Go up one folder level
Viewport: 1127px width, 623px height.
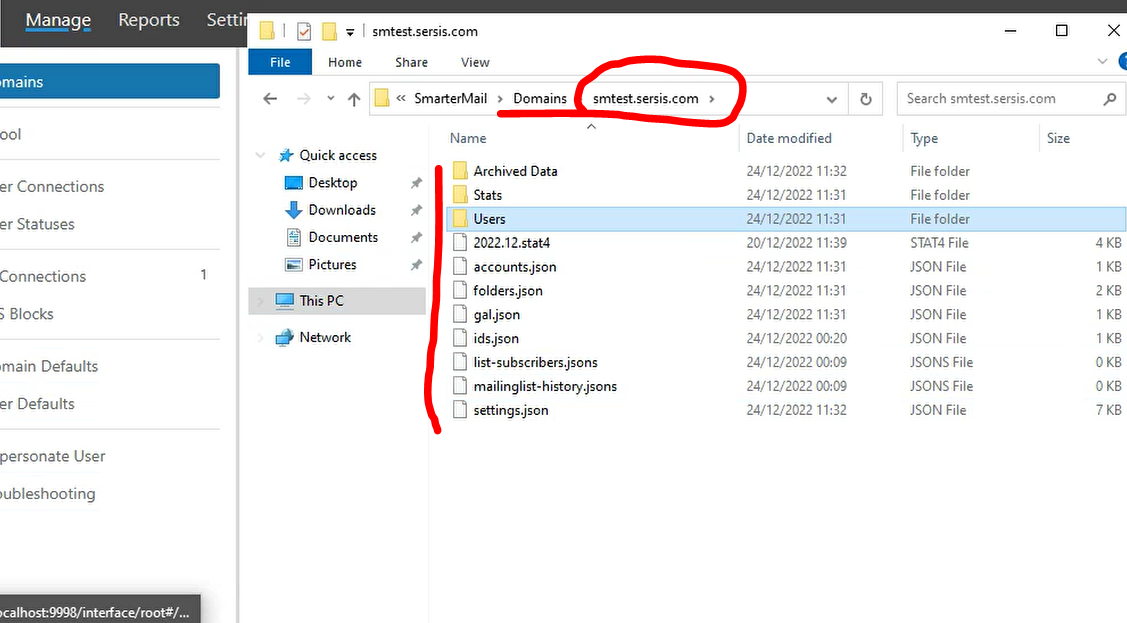pyautogui.click(x=354, y=99)
